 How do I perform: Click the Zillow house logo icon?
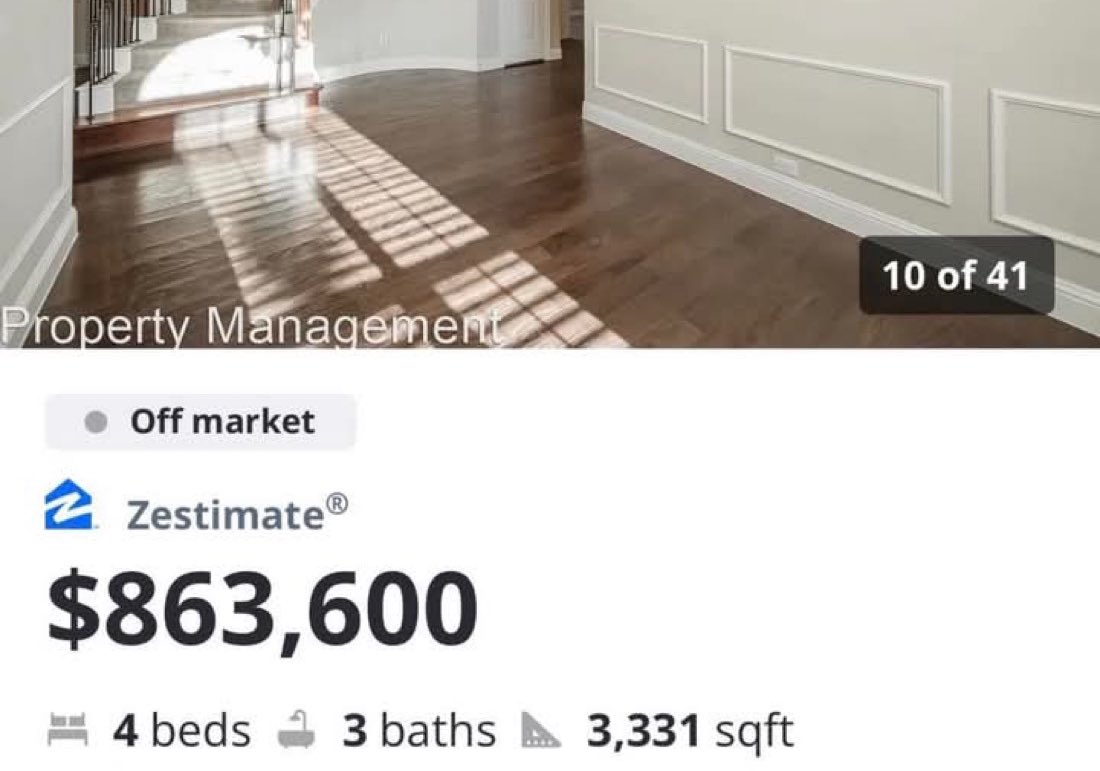pos(69,504)
